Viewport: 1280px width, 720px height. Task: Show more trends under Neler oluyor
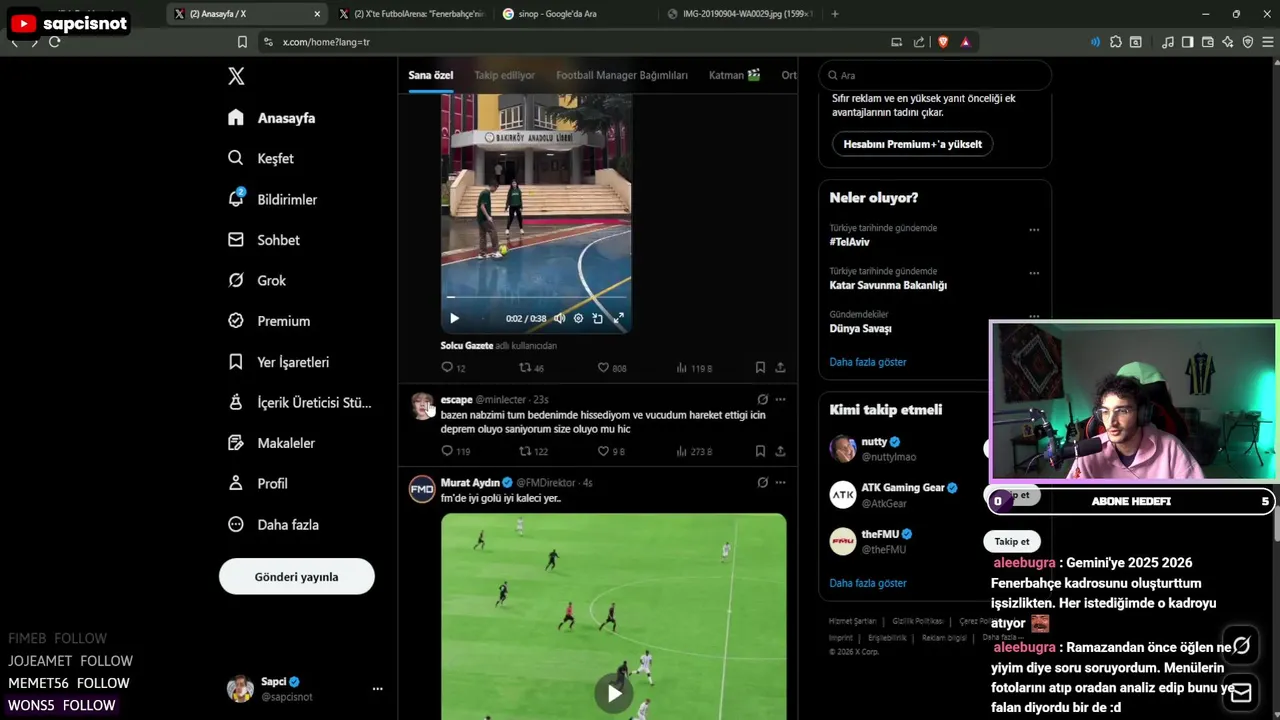click(x=868, y=362)
